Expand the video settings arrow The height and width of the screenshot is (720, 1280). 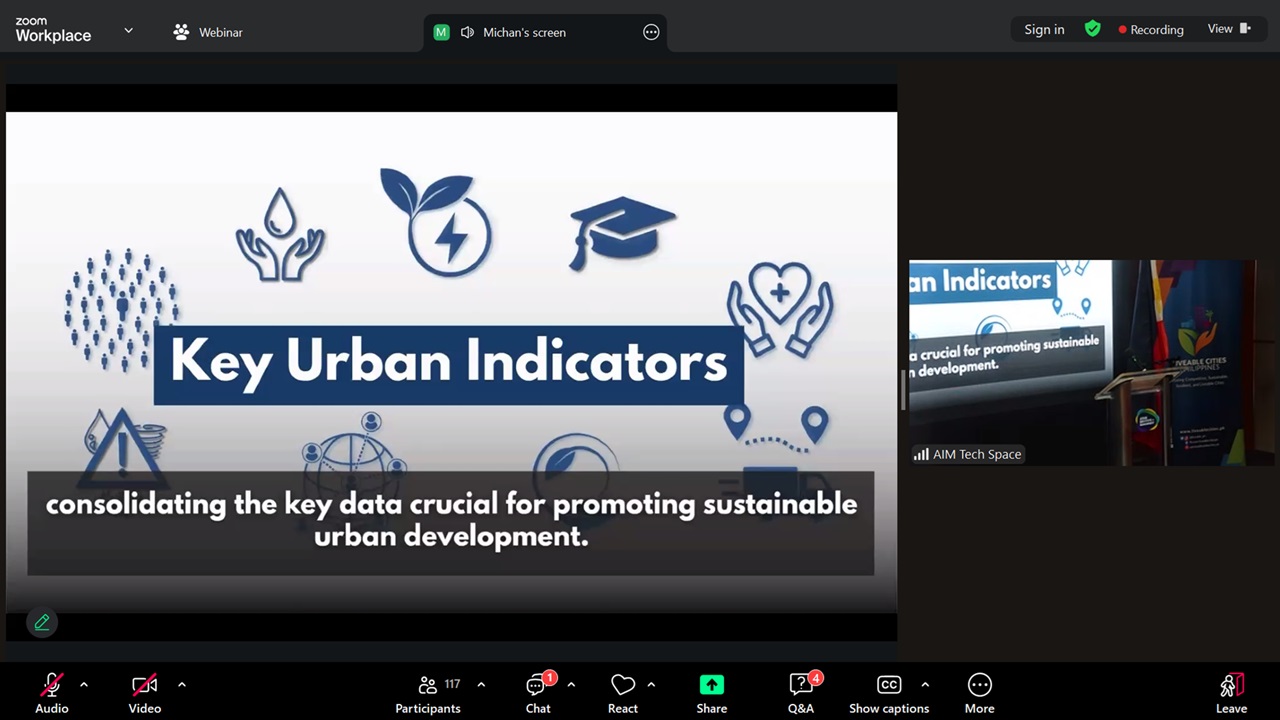(x=182, y=685)
